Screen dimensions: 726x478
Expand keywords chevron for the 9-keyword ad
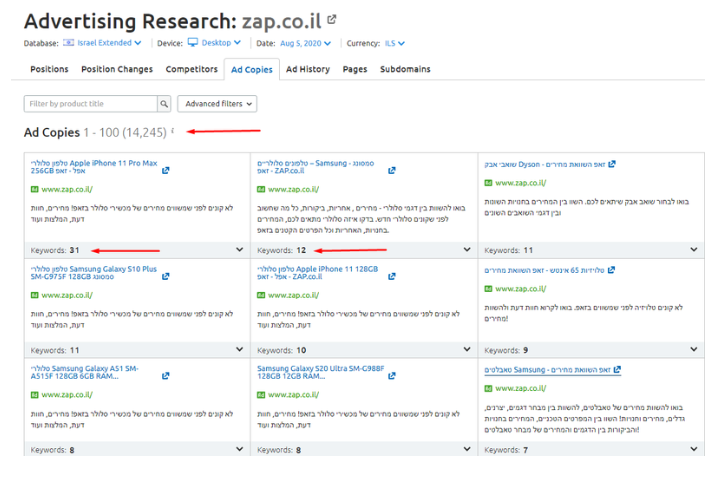694,349
